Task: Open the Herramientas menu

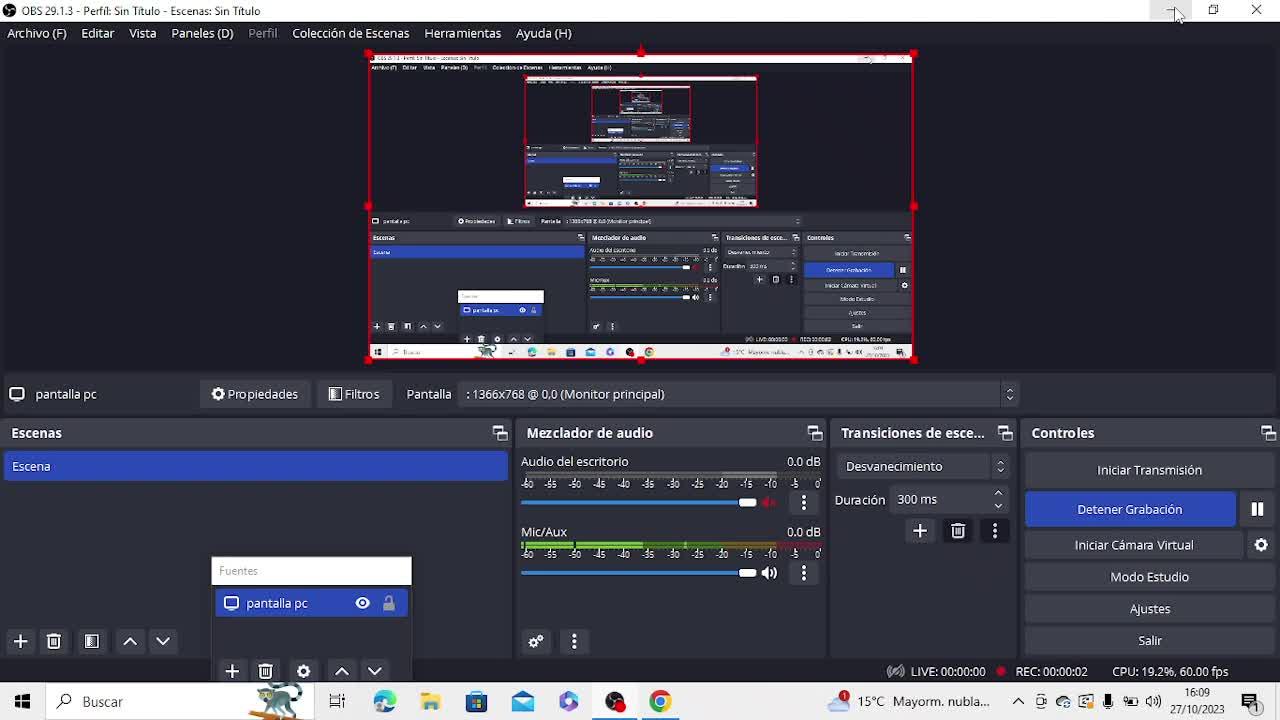Action: click(462, 33)
